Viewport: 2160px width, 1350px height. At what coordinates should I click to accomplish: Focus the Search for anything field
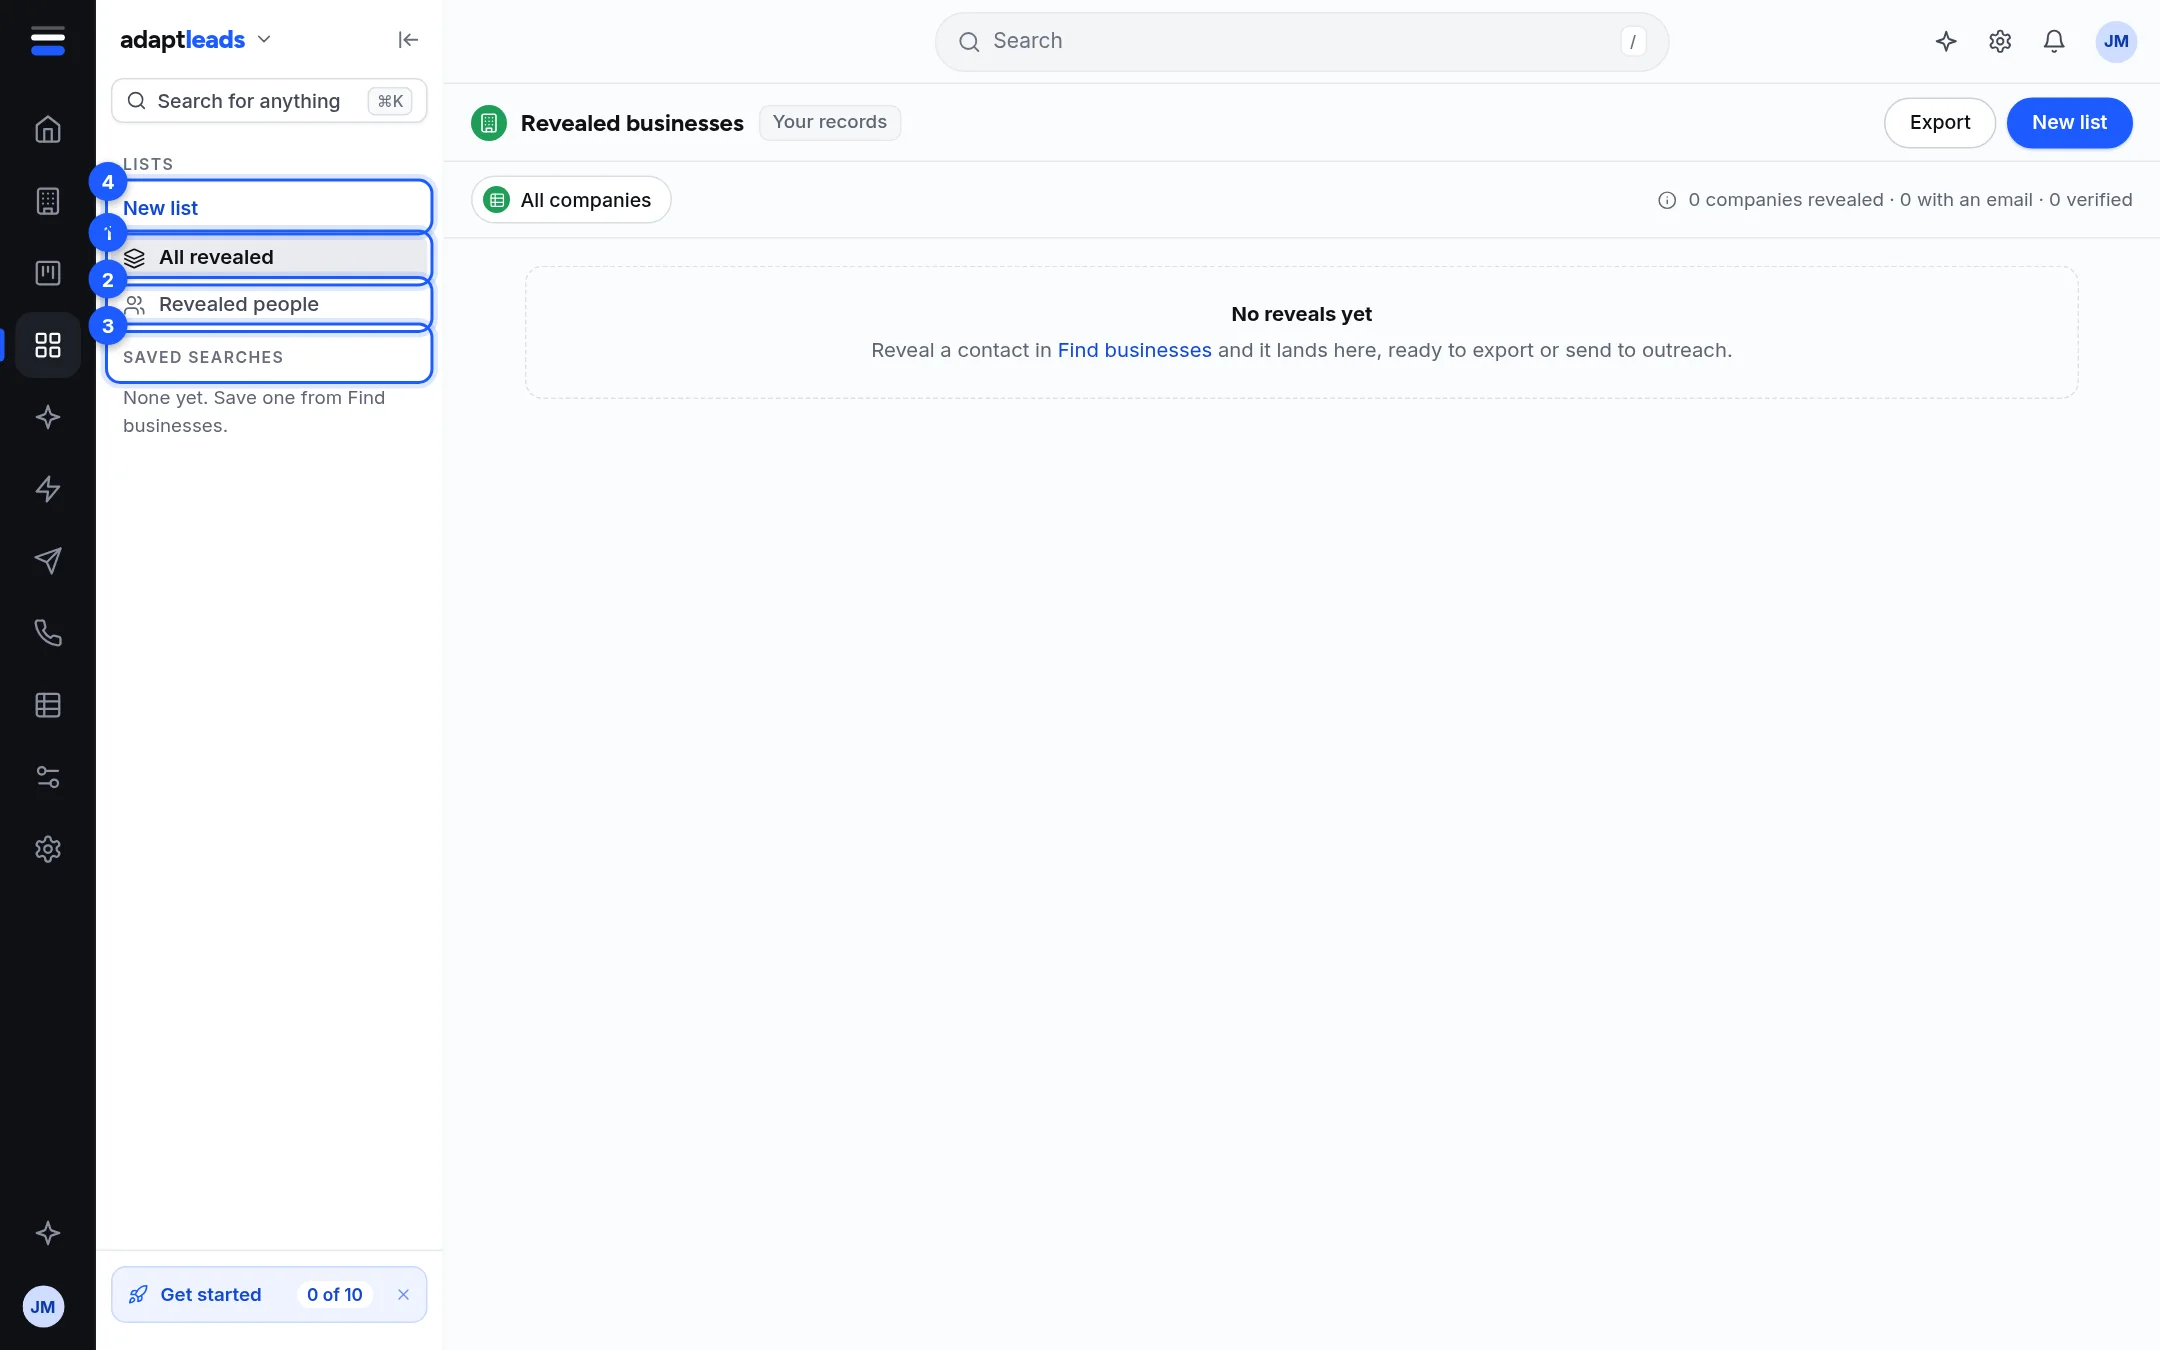pyautogui.click(x=269, y=101)
